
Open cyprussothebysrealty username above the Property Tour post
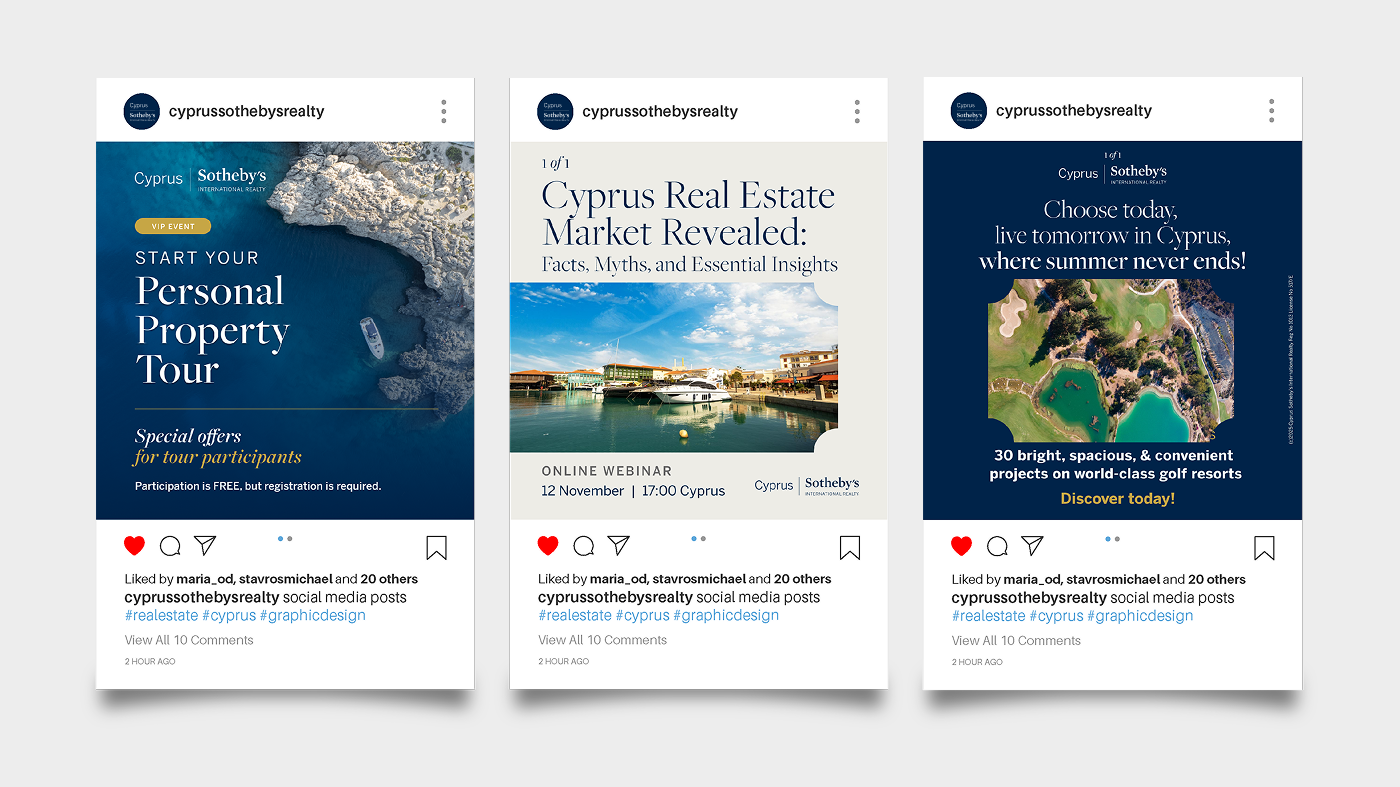point(247,111)
